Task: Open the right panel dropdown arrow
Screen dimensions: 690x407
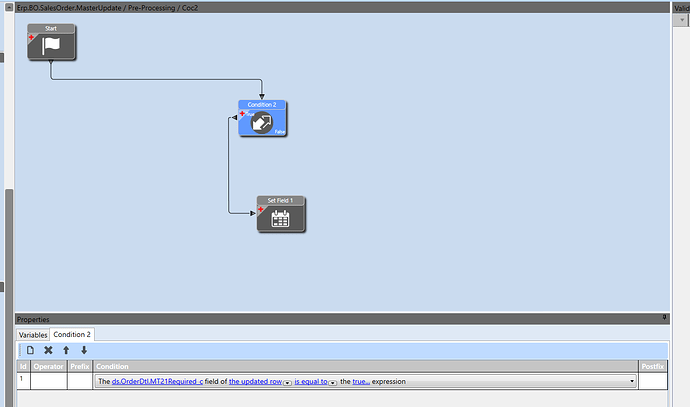Action: click(682, 20)
